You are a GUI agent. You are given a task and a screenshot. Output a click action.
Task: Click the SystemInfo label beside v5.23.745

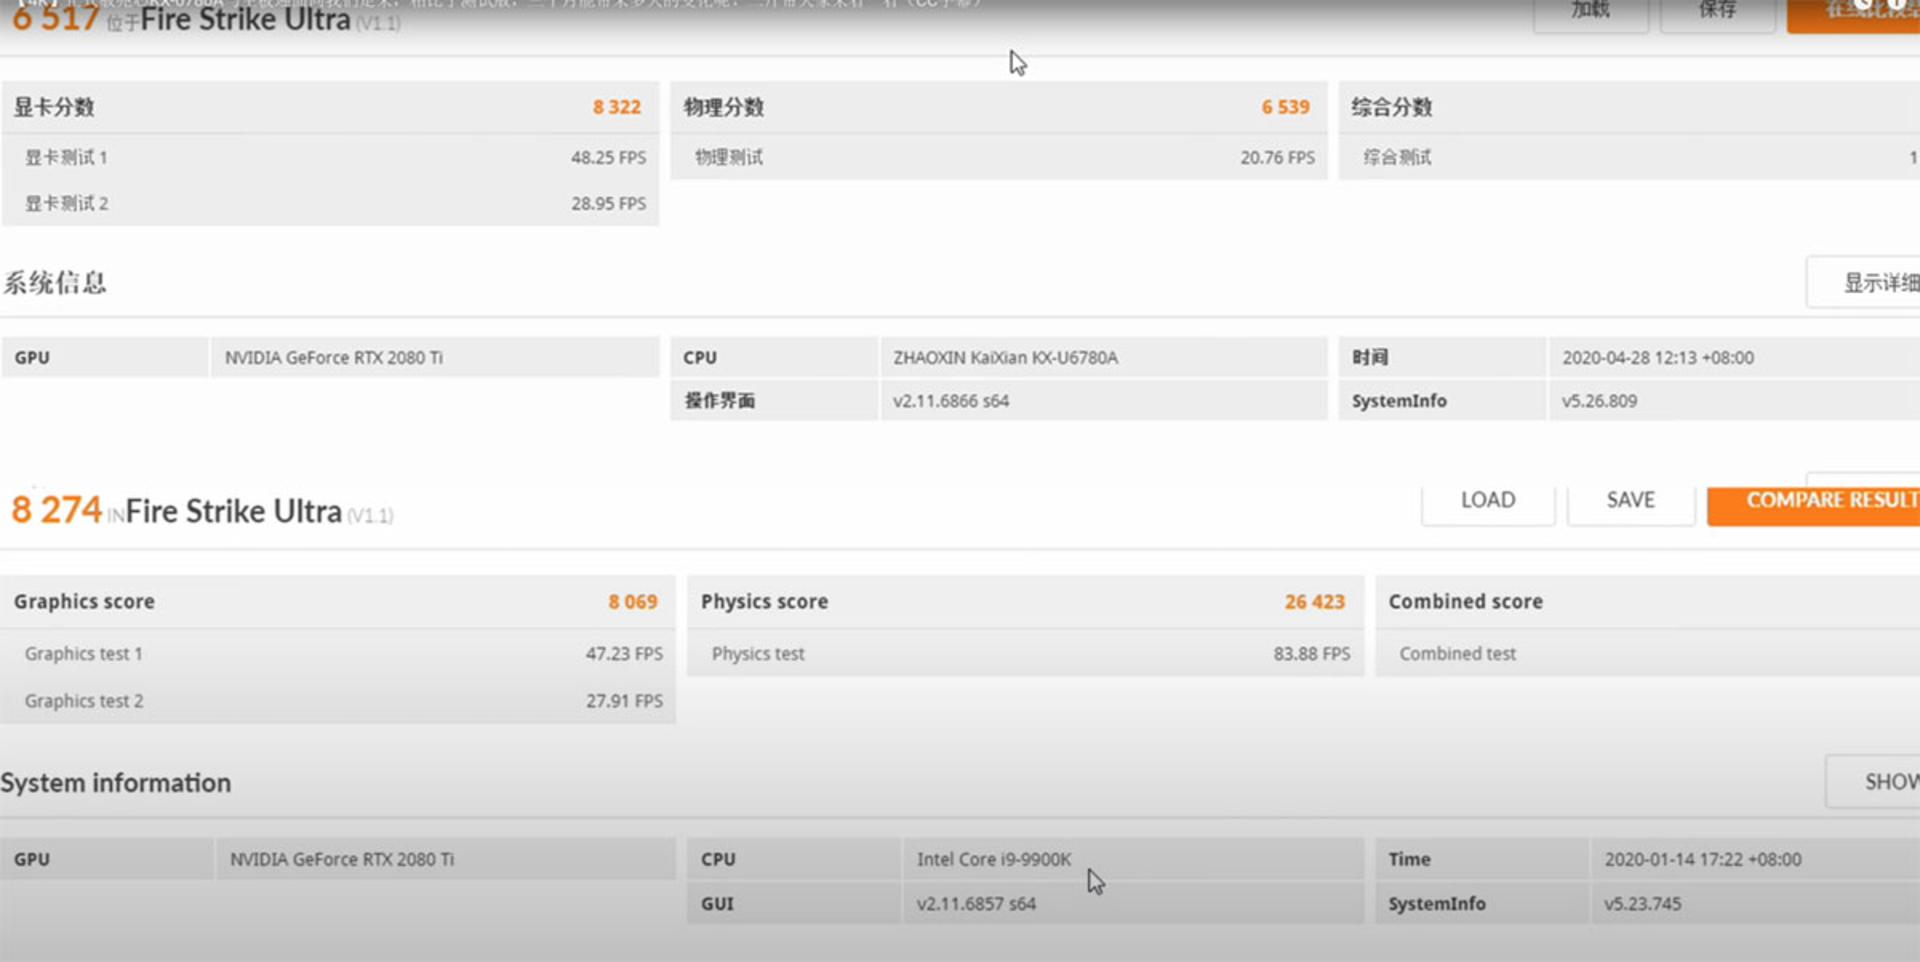pyautogui.click(x=1437, y=903)
